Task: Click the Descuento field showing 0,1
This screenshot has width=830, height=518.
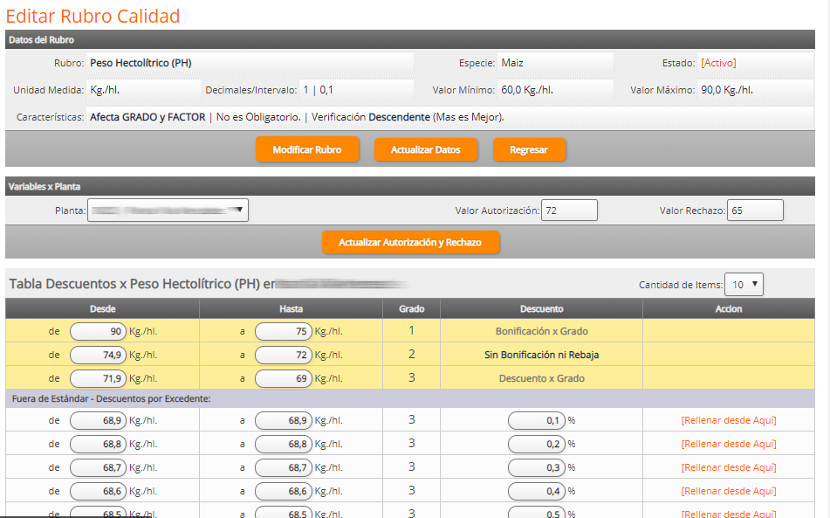Action: (536, 420)
